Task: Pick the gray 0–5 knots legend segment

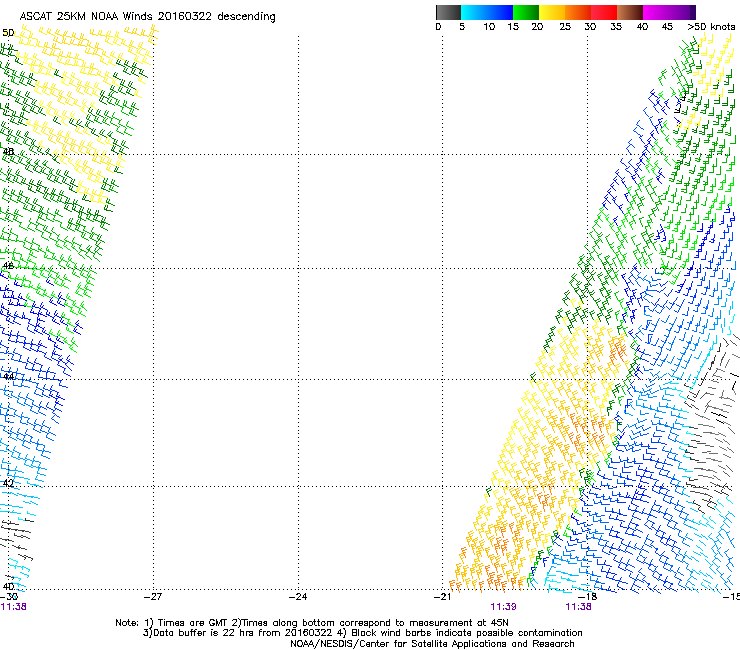Action: (x=448, y=12)
